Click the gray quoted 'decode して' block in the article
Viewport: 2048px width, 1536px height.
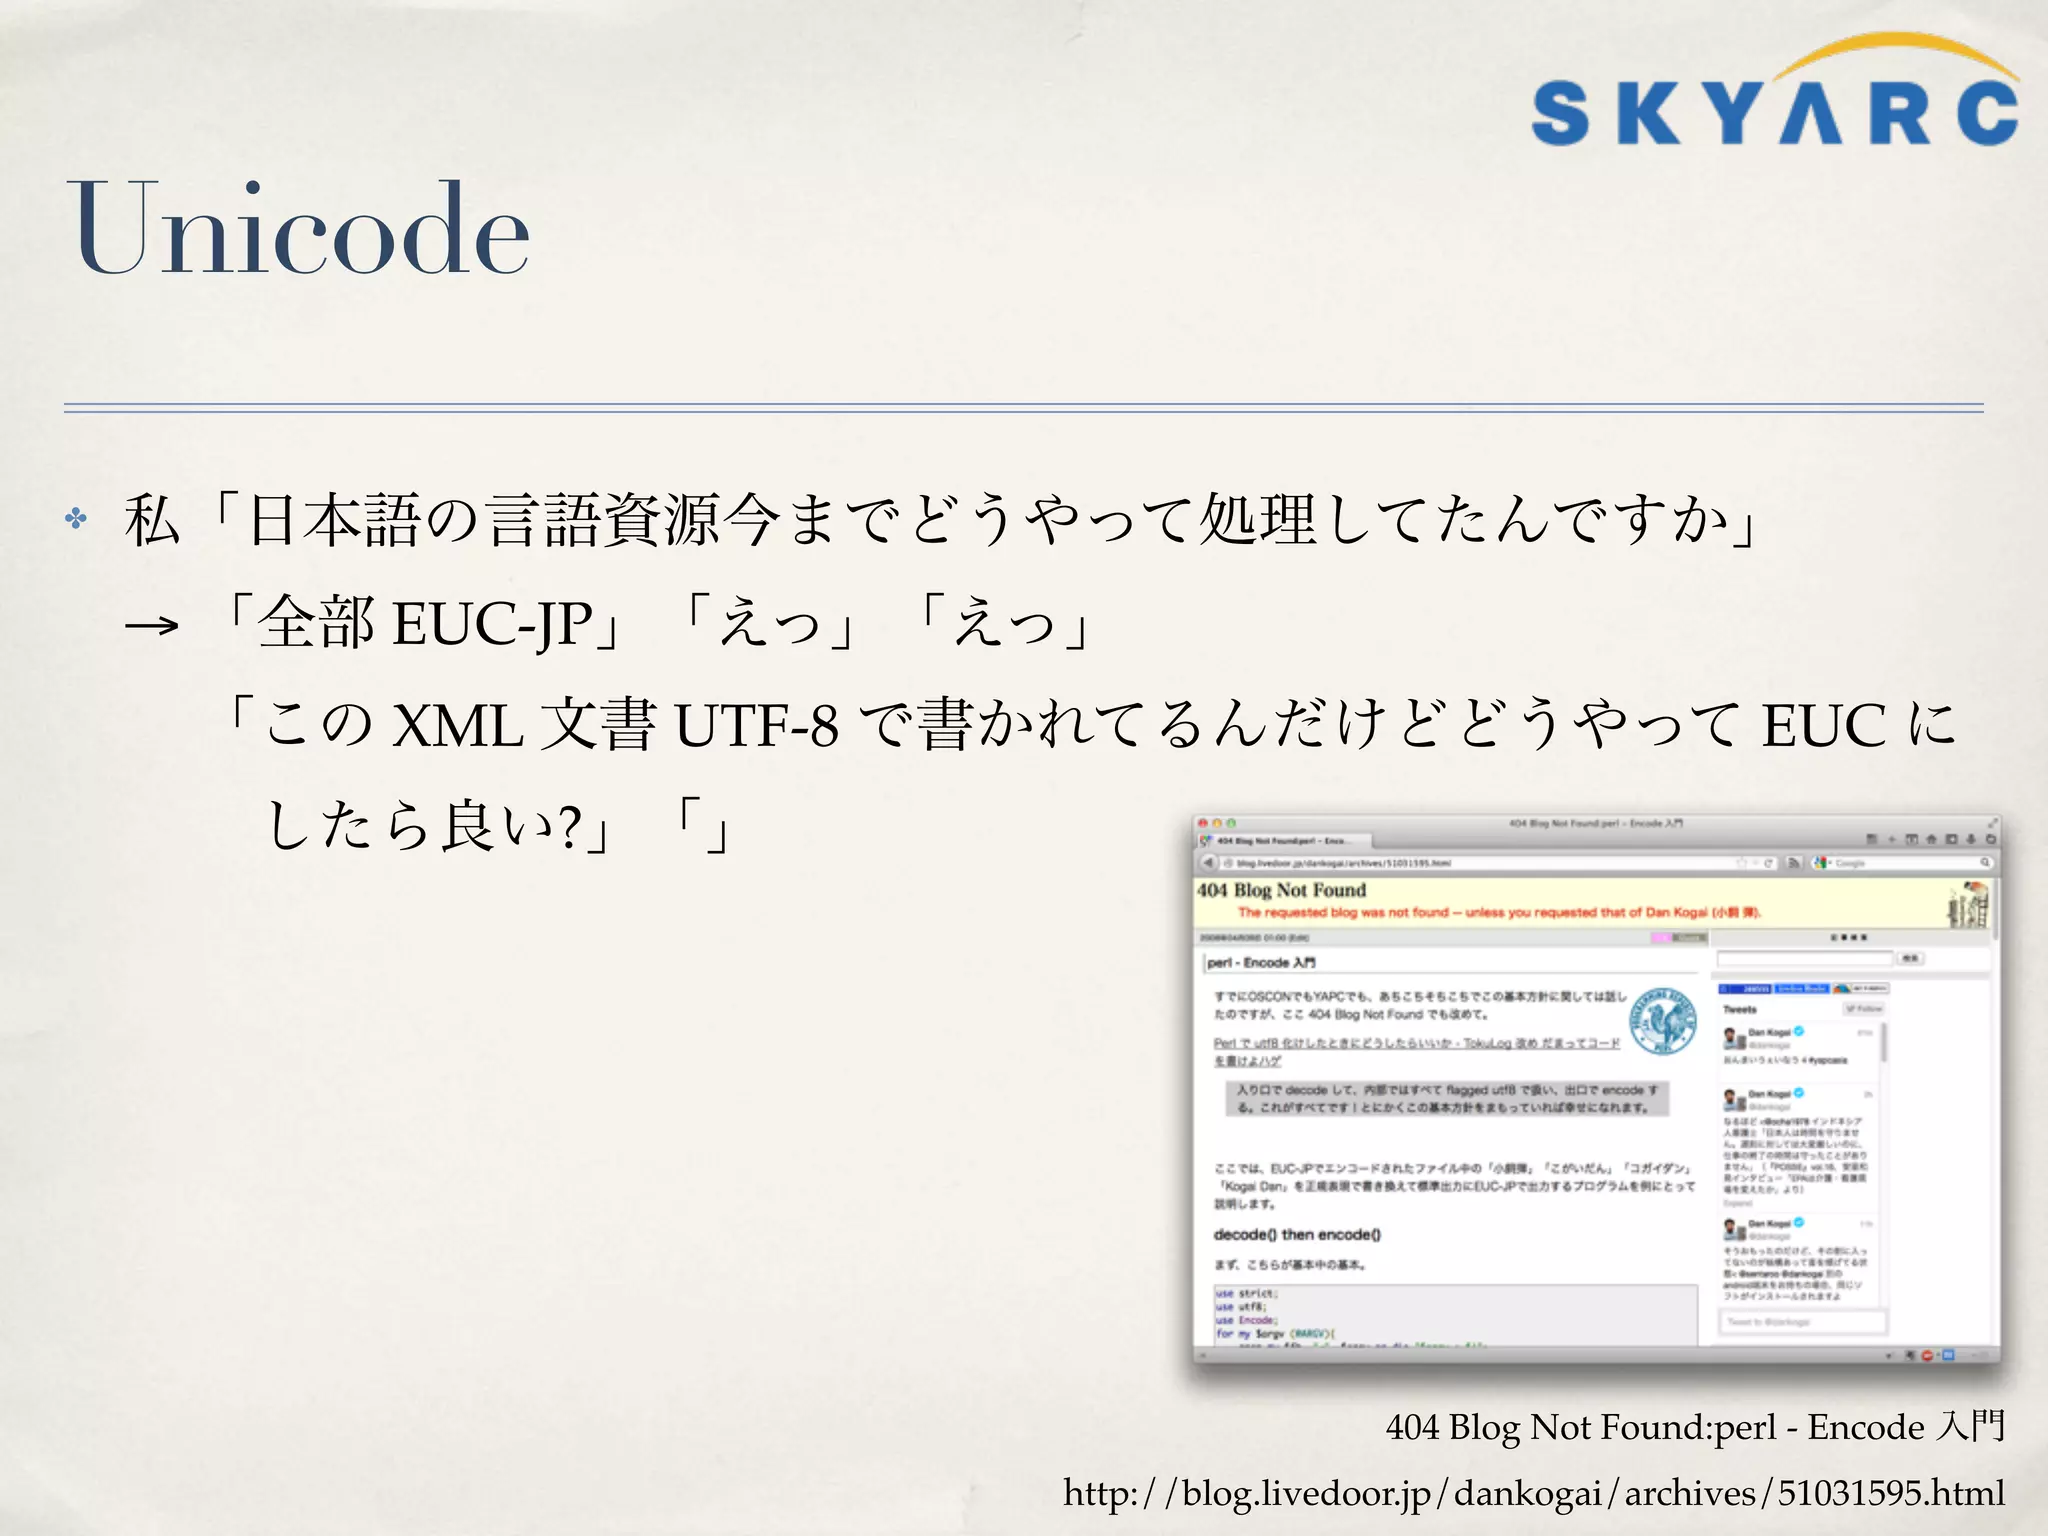tap(1447, 1099)
